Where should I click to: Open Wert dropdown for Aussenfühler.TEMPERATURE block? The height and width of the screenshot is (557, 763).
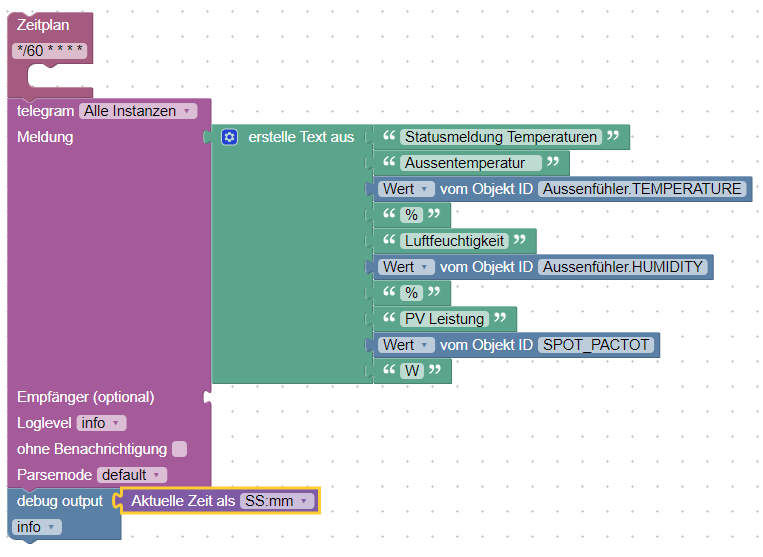pyautogui.click(x=406, y=189)
